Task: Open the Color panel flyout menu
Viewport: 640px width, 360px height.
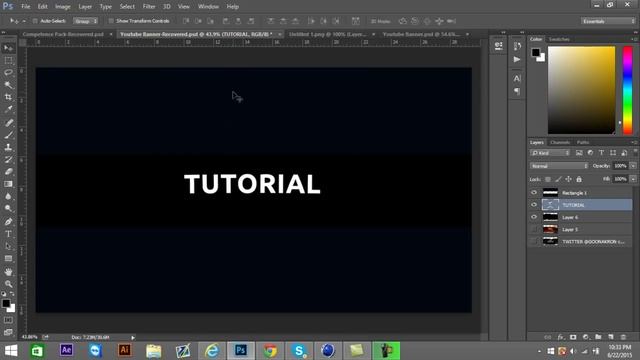Action: coord(634,39)
